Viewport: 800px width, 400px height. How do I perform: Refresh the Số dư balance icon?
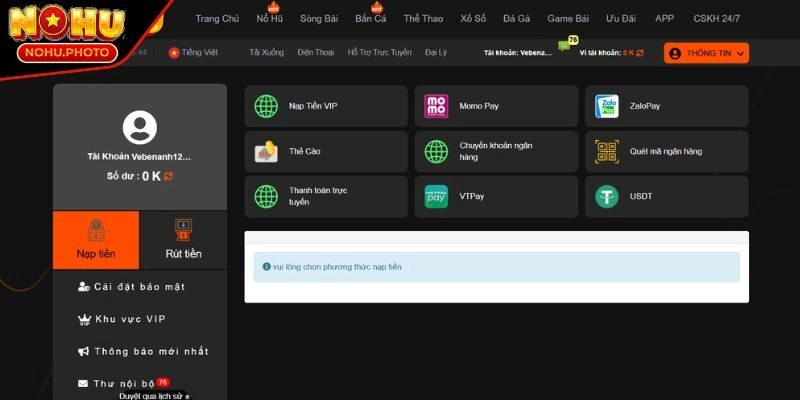(169, 176)
